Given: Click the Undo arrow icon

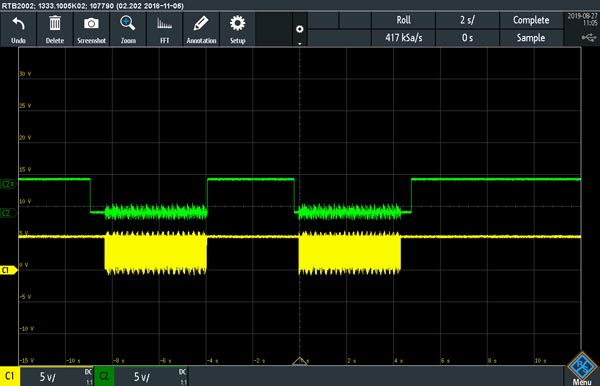Looking at the screenshot, I should (x=18, y=24).
